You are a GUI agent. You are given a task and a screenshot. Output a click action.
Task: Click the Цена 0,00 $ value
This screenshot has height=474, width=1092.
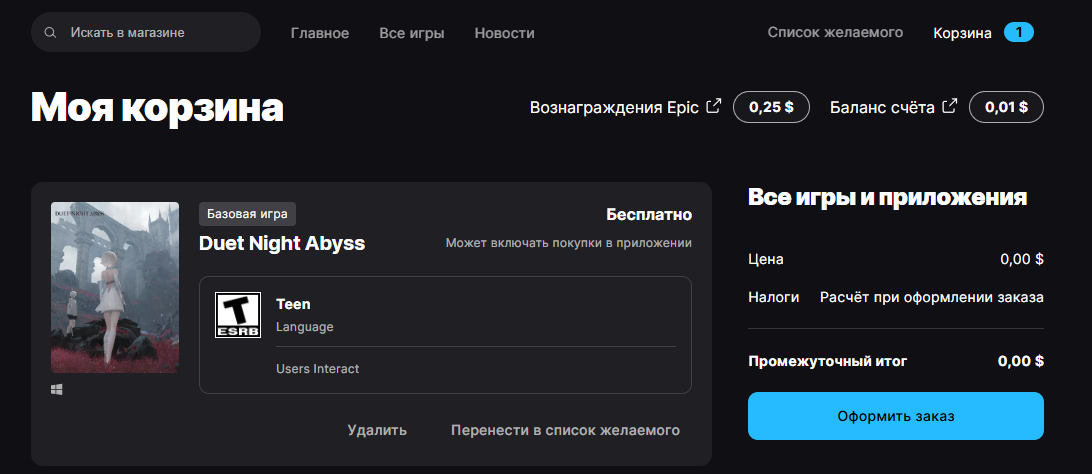(x=1022, y=260)
